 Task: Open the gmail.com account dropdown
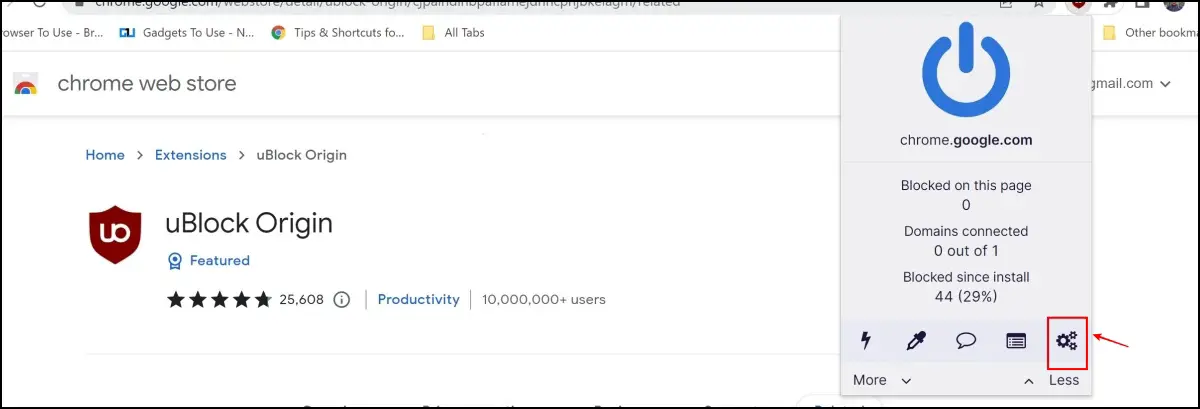(1129, 84)
